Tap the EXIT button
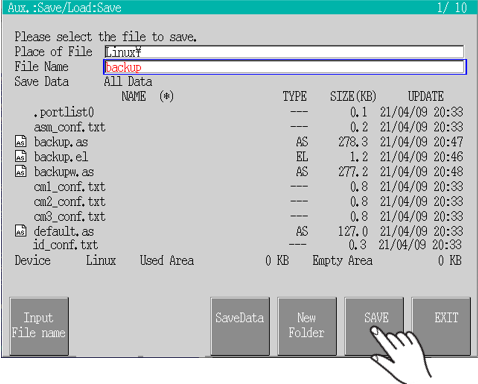 coord(441,326)
